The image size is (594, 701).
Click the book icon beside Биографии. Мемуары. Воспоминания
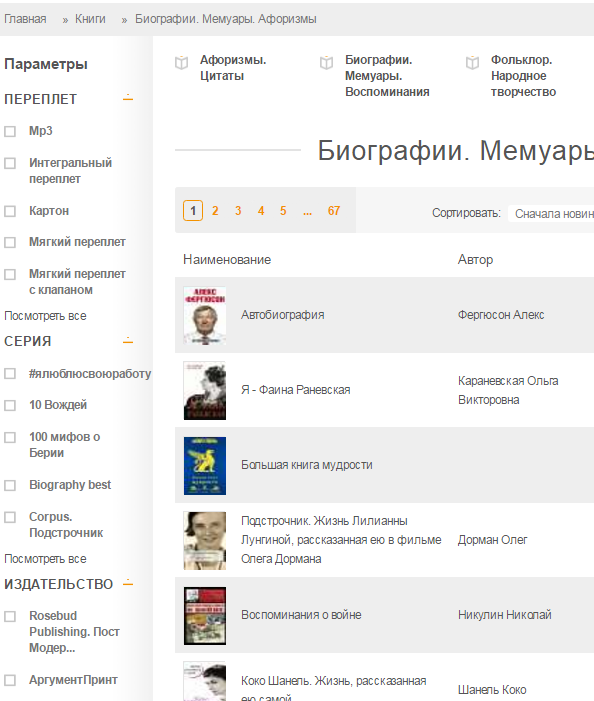327,63
